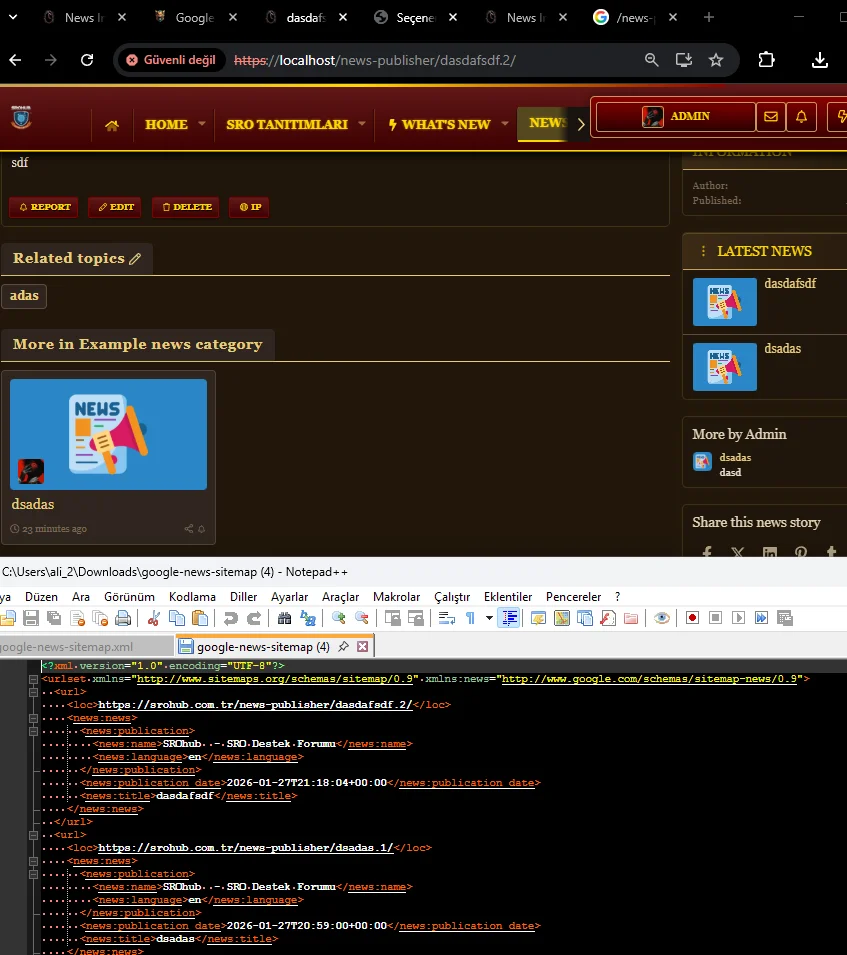Open messages via the envelope icon
847x955 pixels.
[771, 117]
